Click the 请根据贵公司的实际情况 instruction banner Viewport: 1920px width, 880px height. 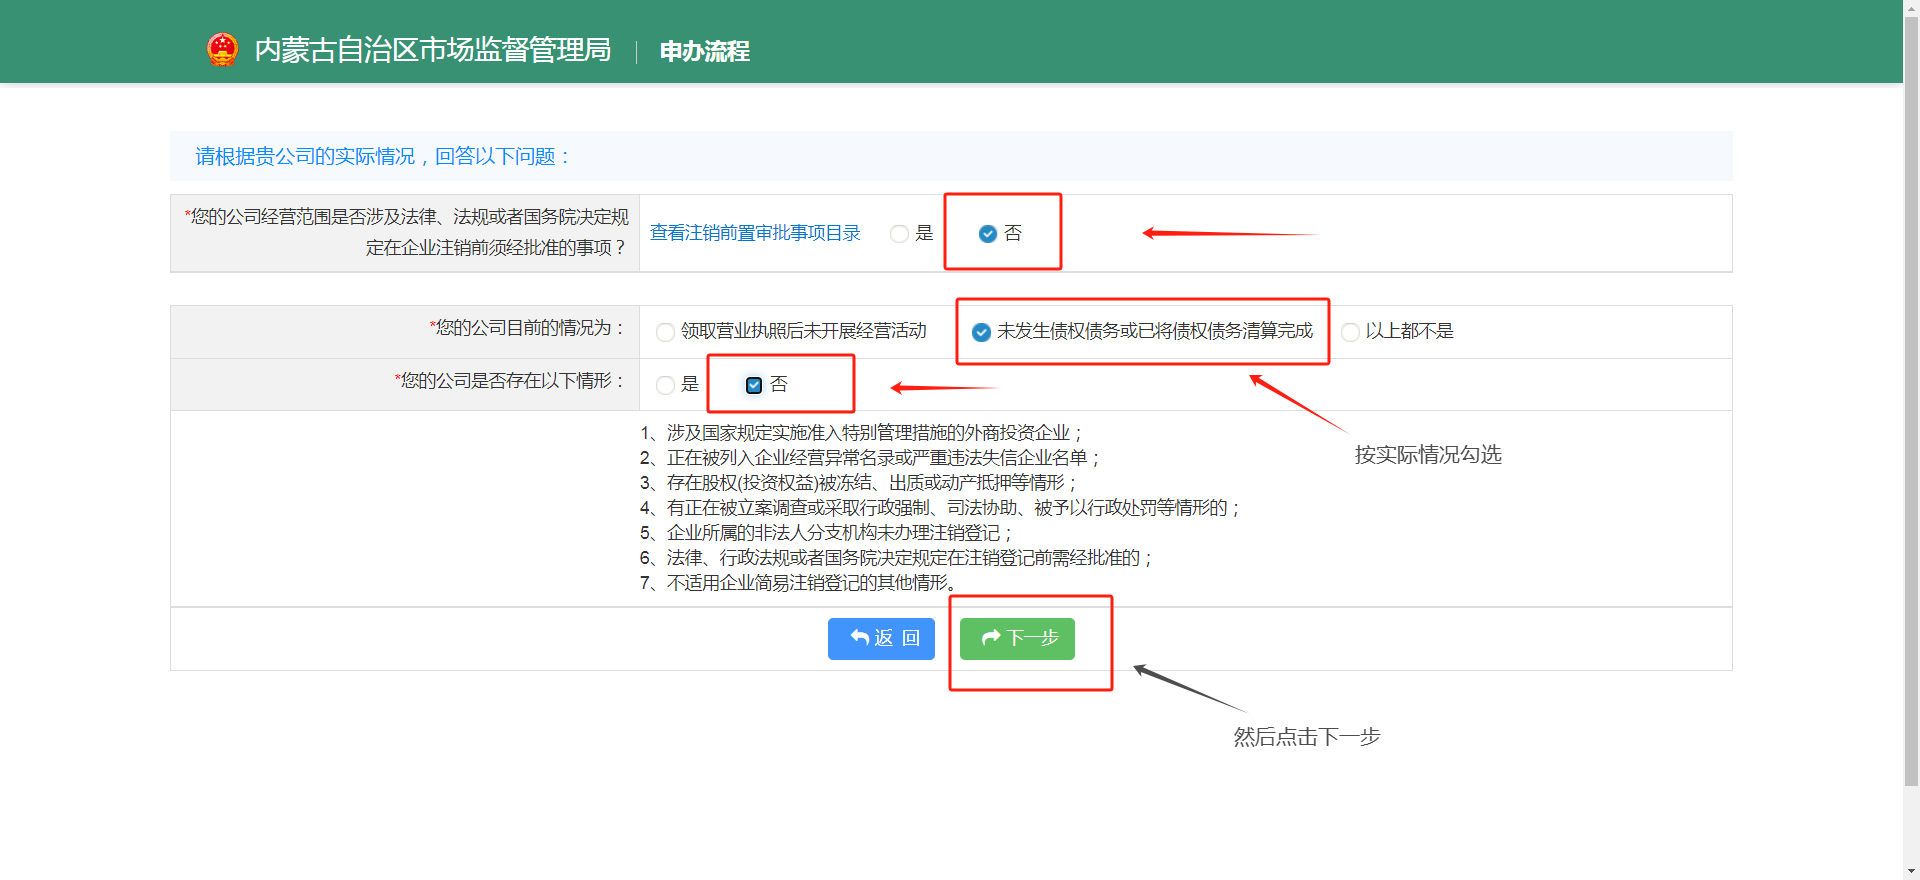tap(383, 157)
